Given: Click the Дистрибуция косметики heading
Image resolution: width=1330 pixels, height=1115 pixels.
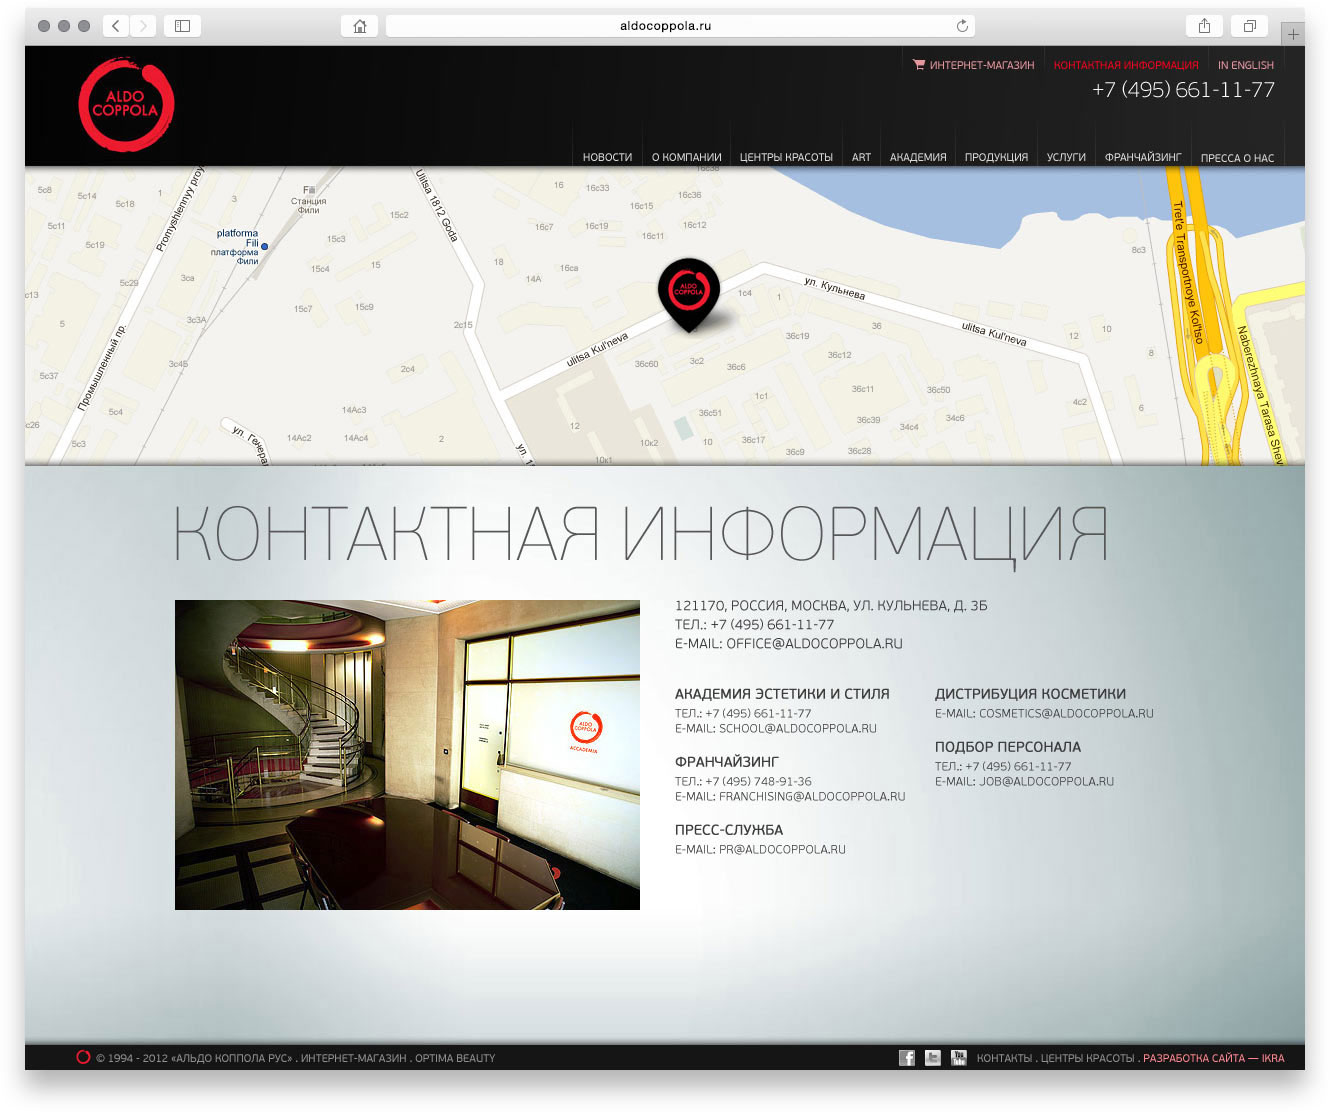Looking at the screenshot, I should 1030,694.
